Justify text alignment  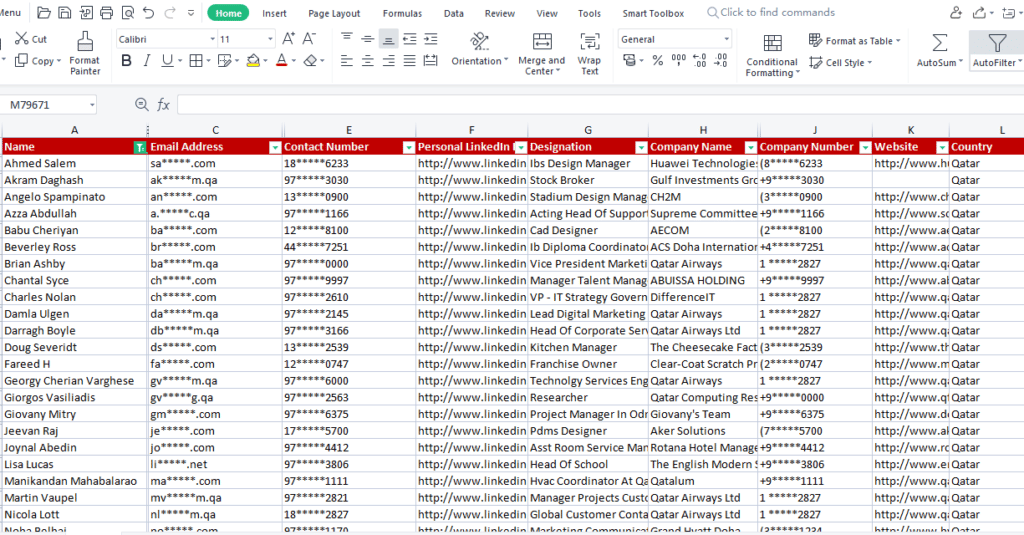click(x=409, y=61)
